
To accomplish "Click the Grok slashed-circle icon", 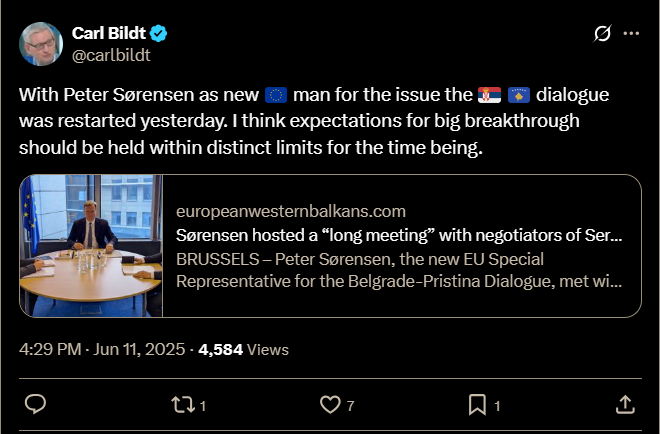I will coord(602,34).
